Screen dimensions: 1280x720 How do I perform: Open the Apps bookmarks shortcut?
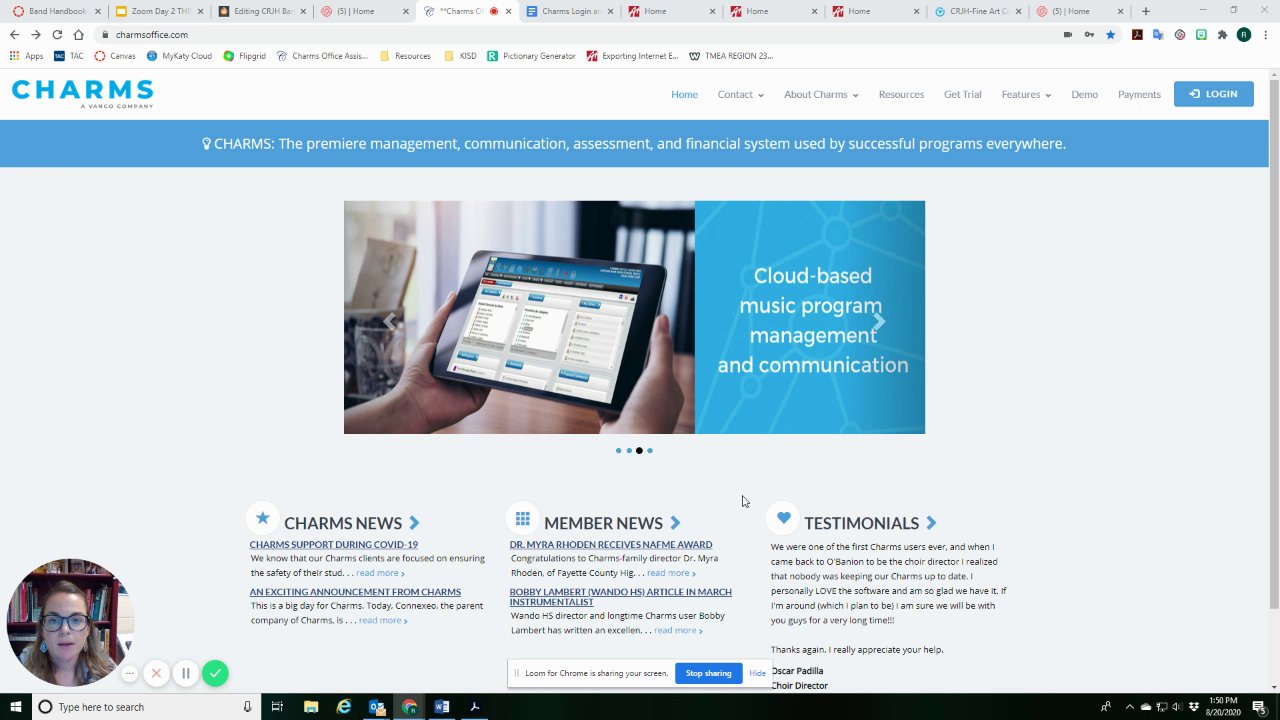tap(27, 56)
